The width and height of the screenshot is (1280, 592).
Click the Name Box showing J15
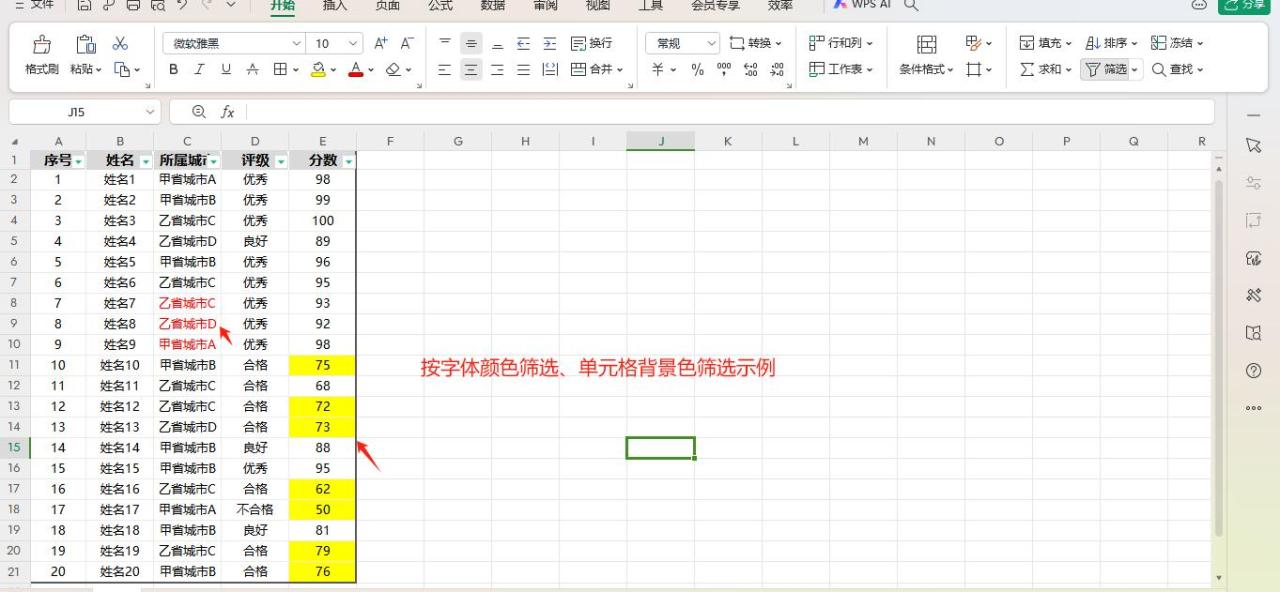pos(85,112)
